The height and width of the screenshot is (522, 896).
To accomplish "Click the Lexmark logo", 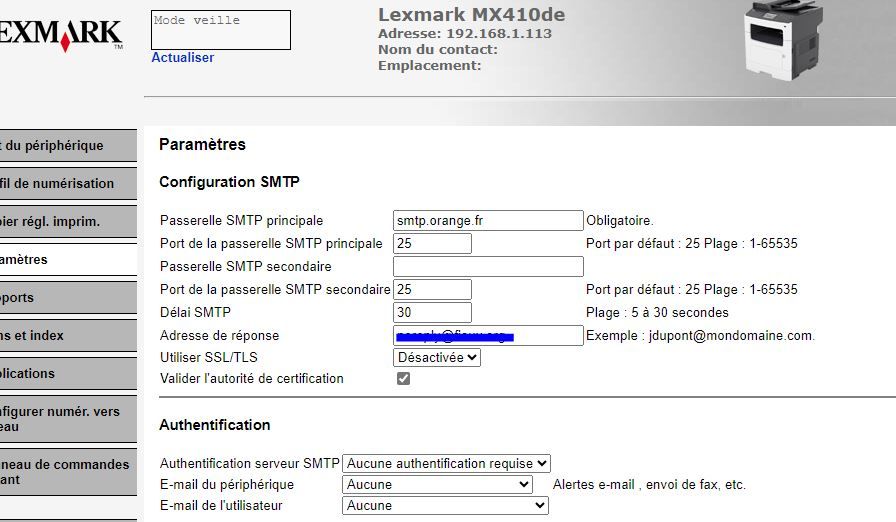I will coord(61,35).
